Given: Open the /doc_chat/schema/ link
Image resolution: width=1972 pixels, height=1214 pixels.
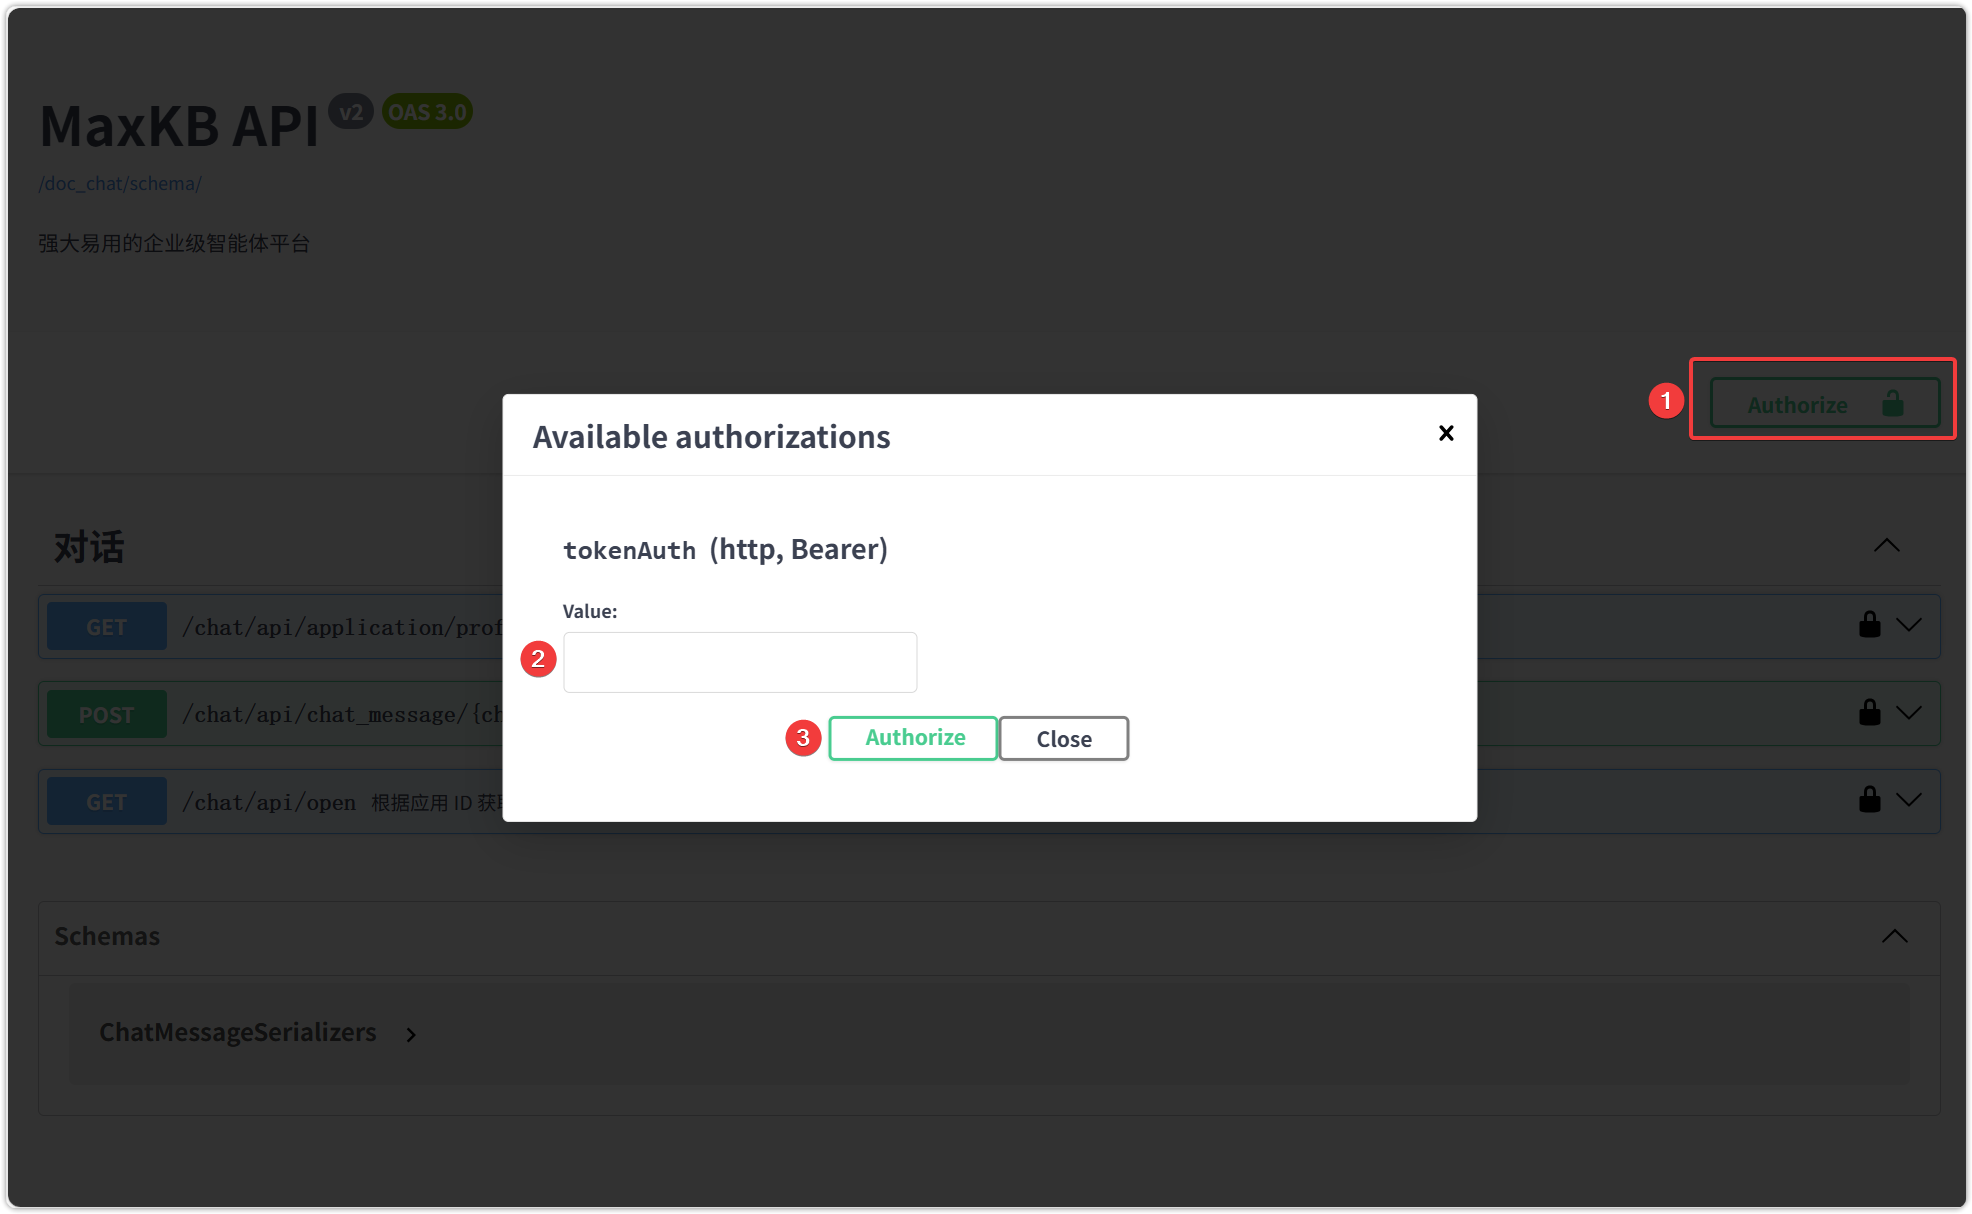Looking at the screenshot, I should [120, 184].
